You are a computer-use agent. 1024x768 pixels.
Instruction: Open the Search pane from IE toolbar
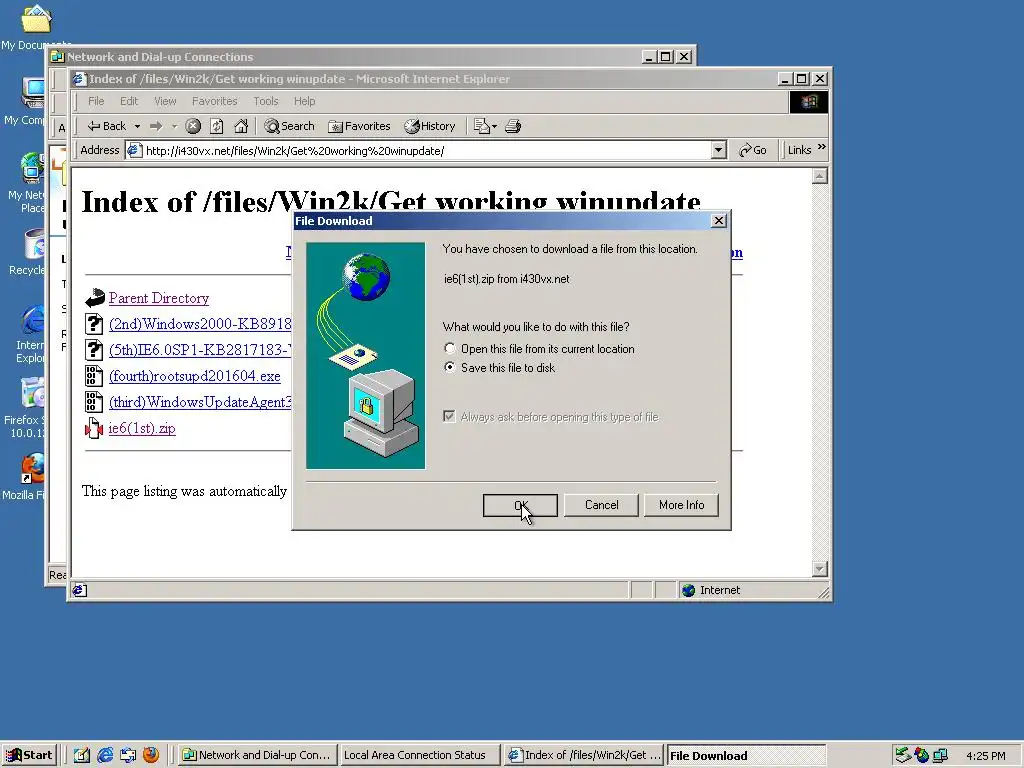click(289, 126)
